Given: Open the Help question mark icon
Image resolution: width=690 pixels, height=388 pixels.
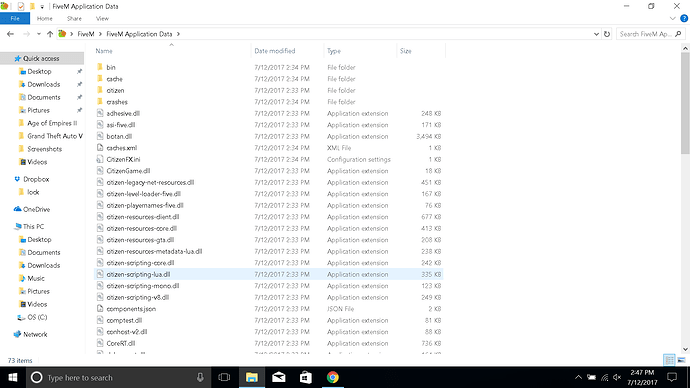Looking at the screenshot, I should (x=684, y=18).
